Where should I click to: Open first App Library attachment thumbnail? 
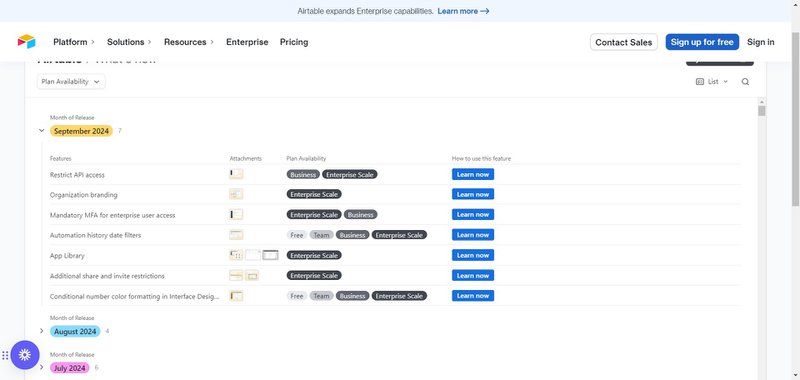point(236,255)
